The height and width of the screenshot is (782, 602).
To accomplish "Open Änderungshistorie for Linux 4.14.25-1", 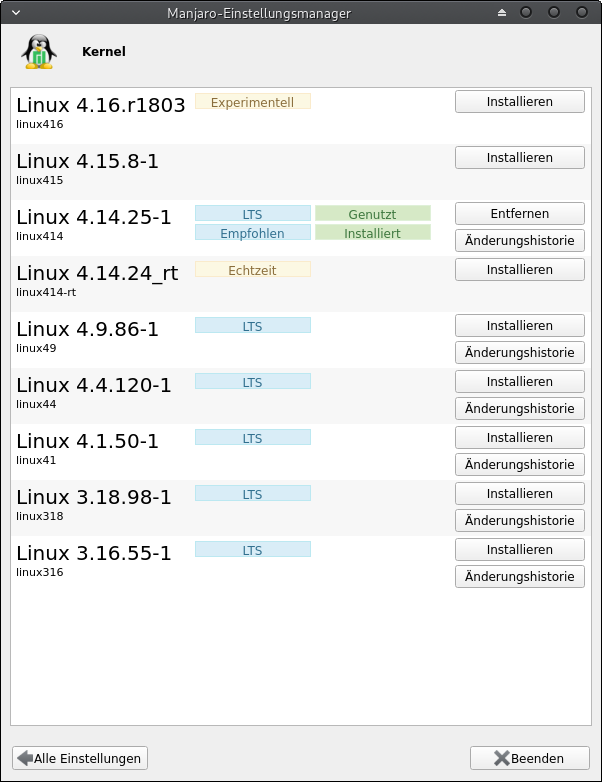I will pyautogui.click(x=519, y=240).
